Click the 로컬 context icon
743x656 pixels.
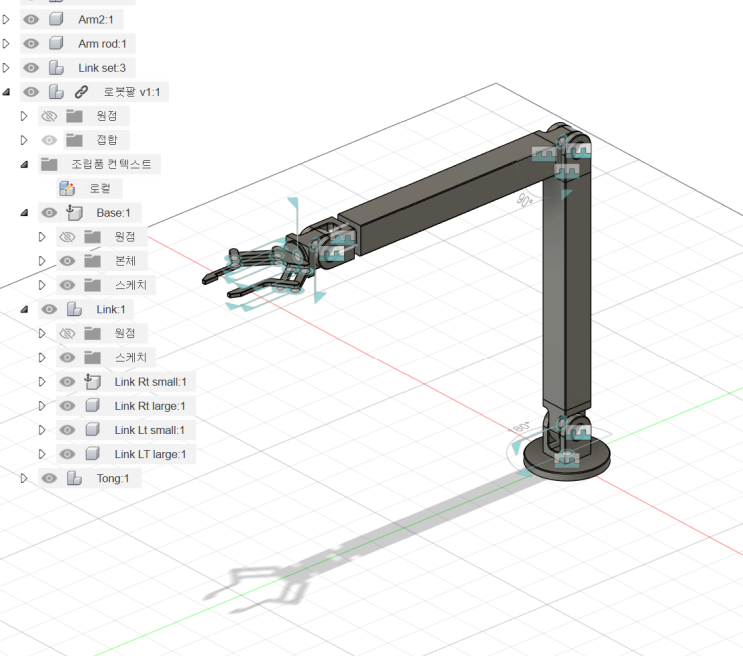[x=67, y=188]
